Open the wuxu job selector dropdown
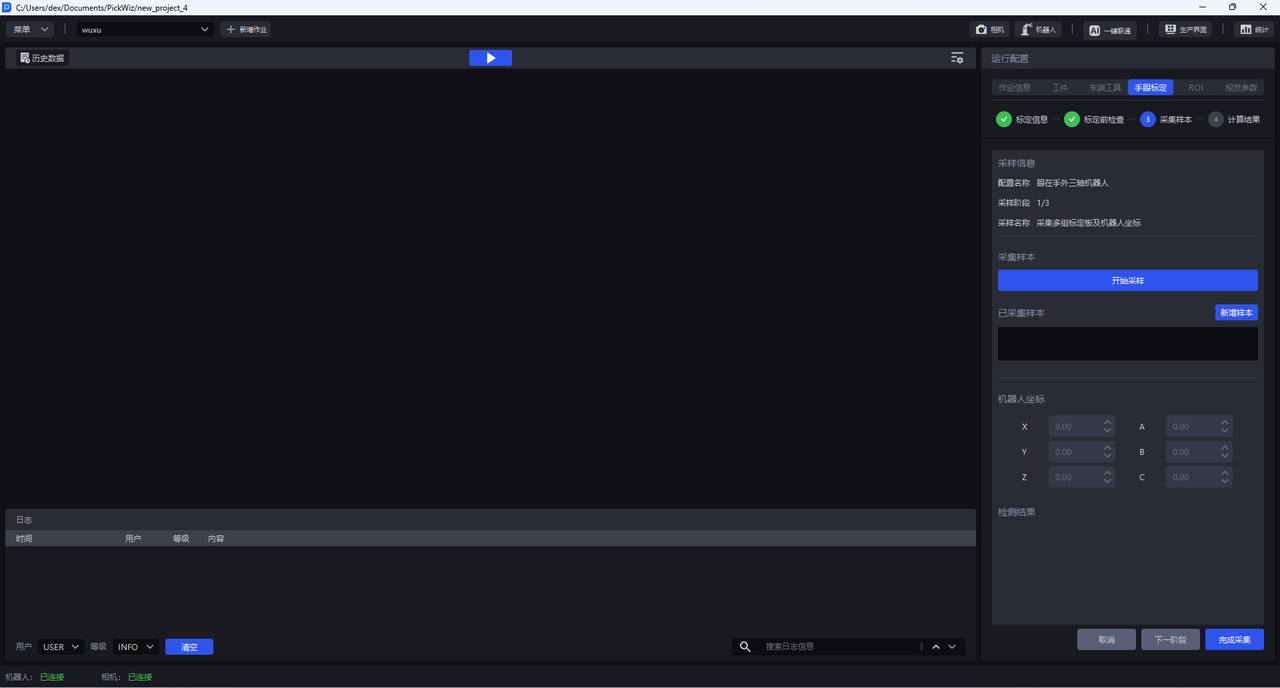The width and height of the screenshot is (1280, 688). point(145,30)
